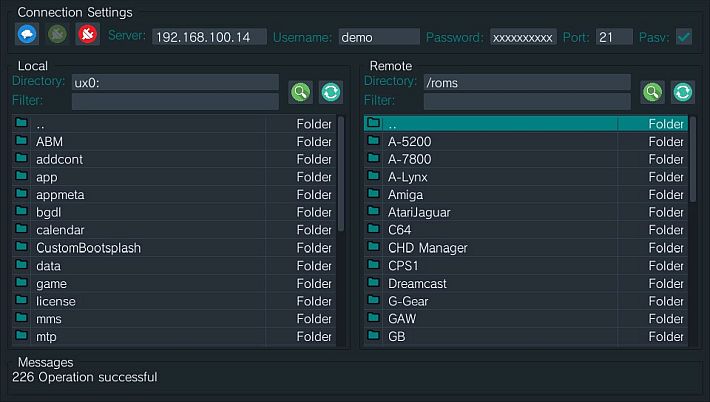Image resolution: width=710 pixels, height=402 pixels.
Task: Select the AtariJaguar remote folder
Action: [526, 212]
